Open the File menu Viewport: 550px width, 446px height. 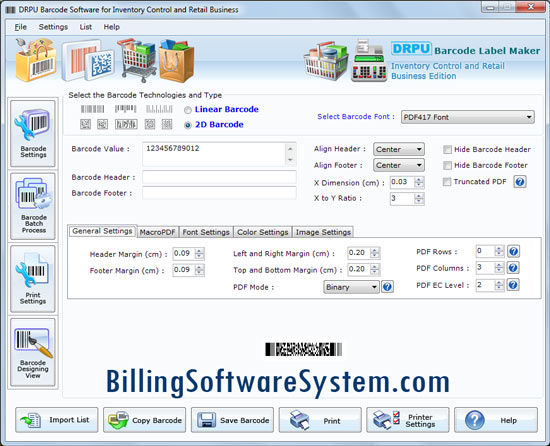coord(21,27)
